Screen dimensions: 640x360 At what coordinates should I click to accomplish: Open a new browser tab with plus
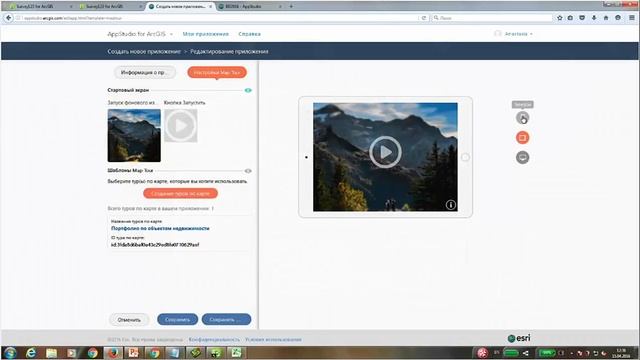click(x=291, y=7)
